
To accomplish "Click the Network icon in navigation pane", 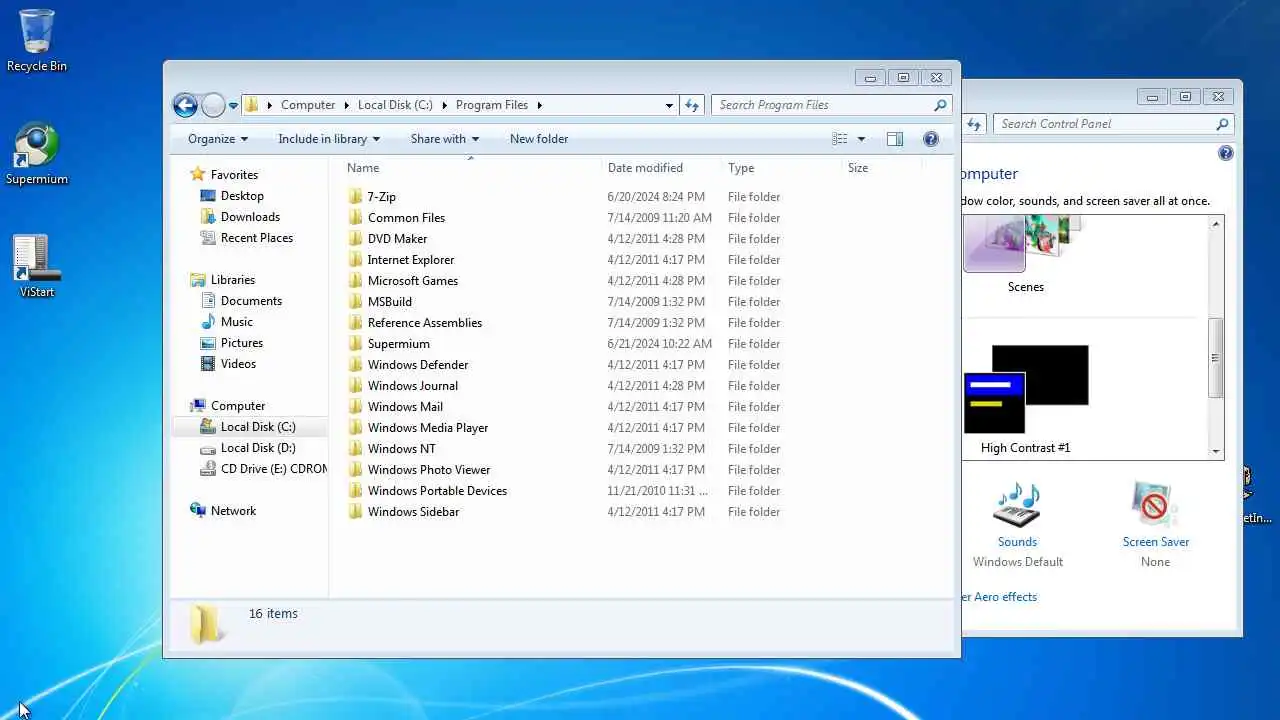I will 198,511.
